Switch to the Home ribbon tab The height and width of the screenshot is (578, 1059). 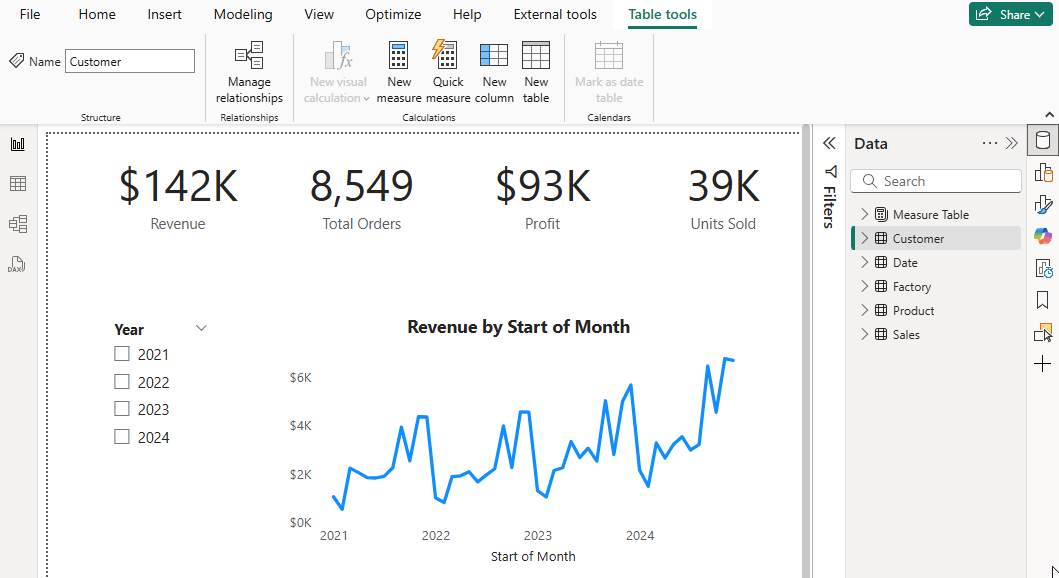point(97,14)
